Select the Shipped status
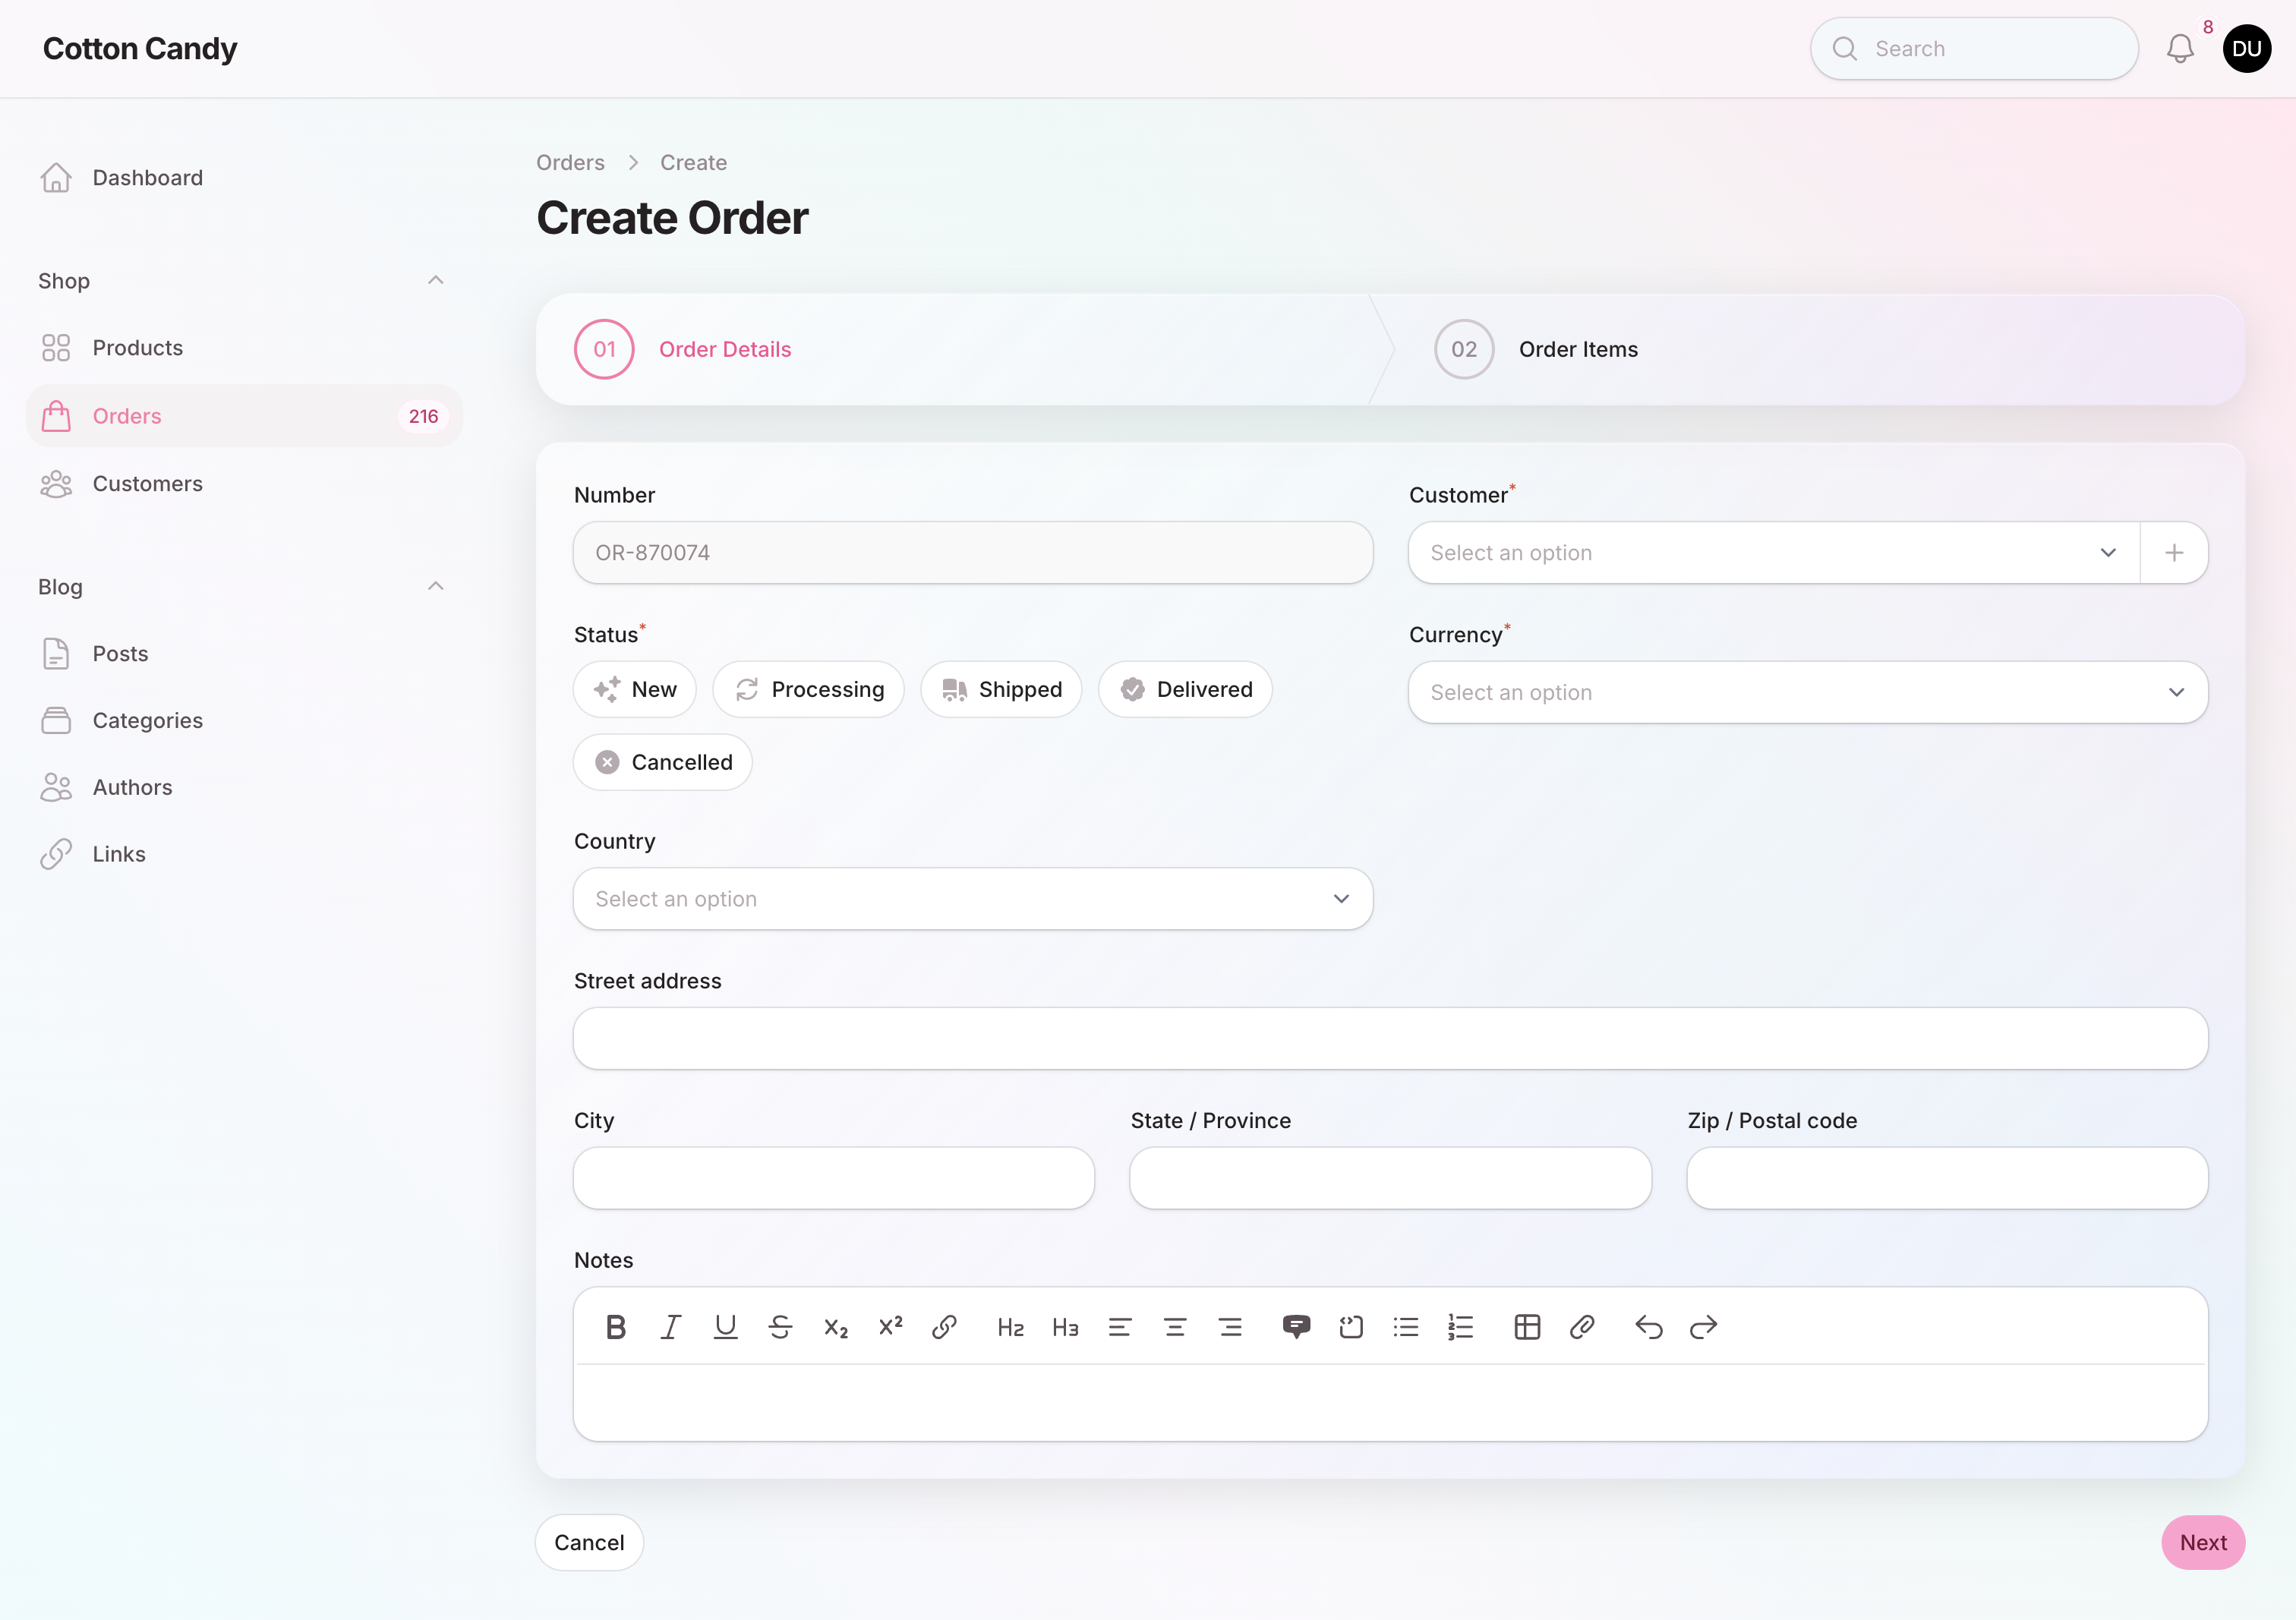 point(1001,689)
